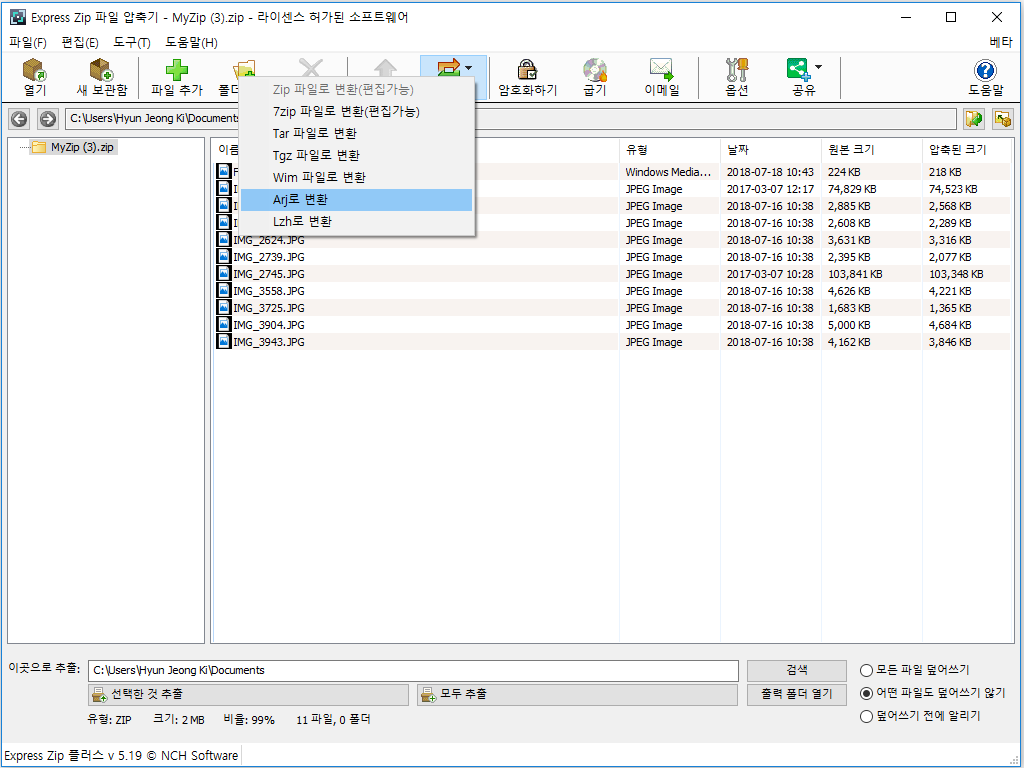Screen dimensions: 1024x768
Task: Select the file IMG_3943.JPG
Action: 269,342
